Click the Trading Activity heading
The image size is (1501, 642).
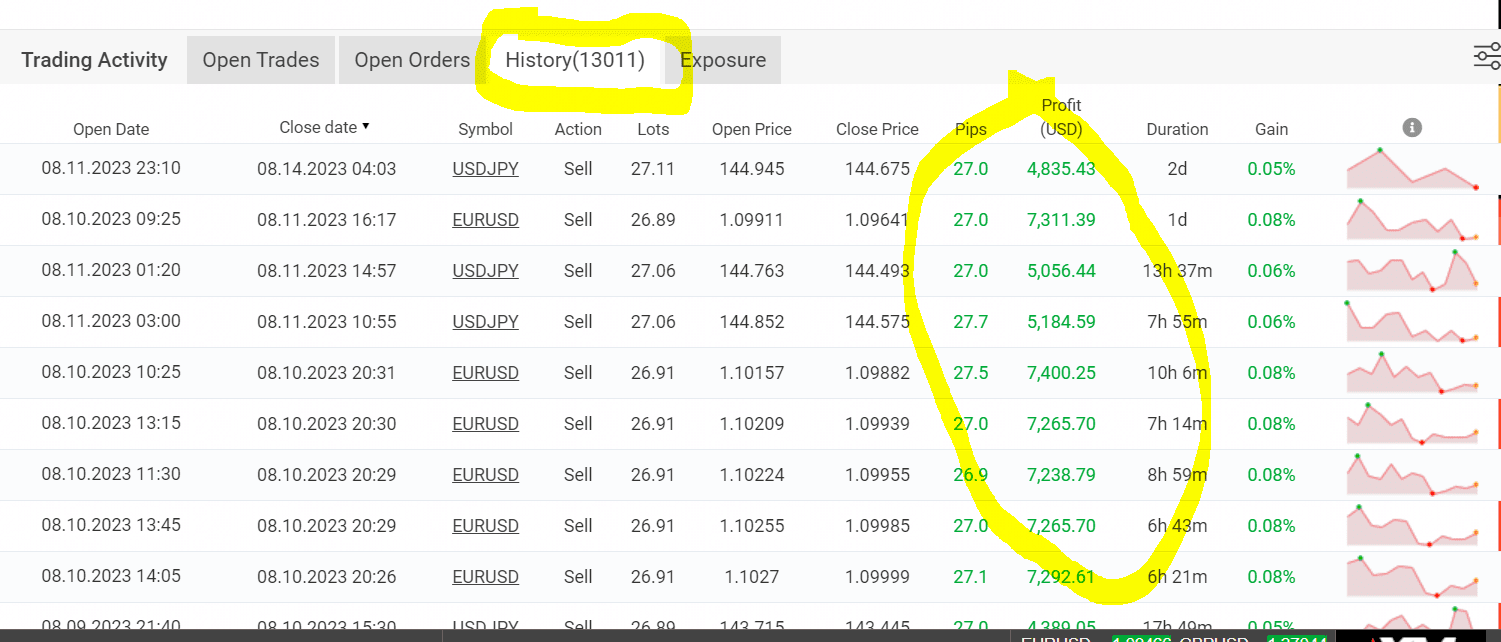tap(94, 60)
